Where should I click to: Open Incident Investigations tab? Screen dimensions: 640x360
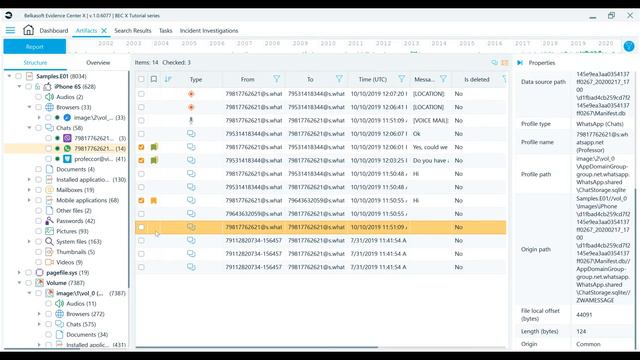pos(209,31)
